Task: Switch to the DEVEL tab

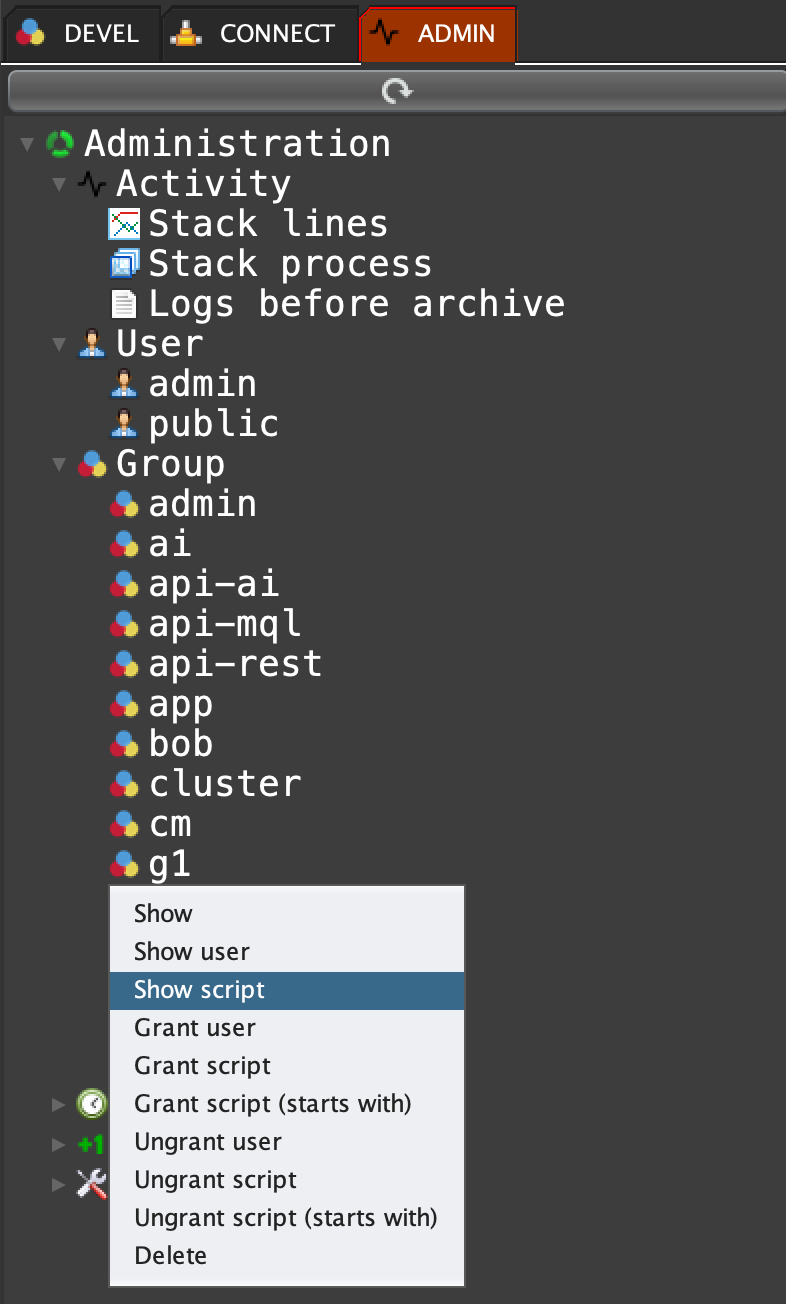Action: click(x=80, y=34)
